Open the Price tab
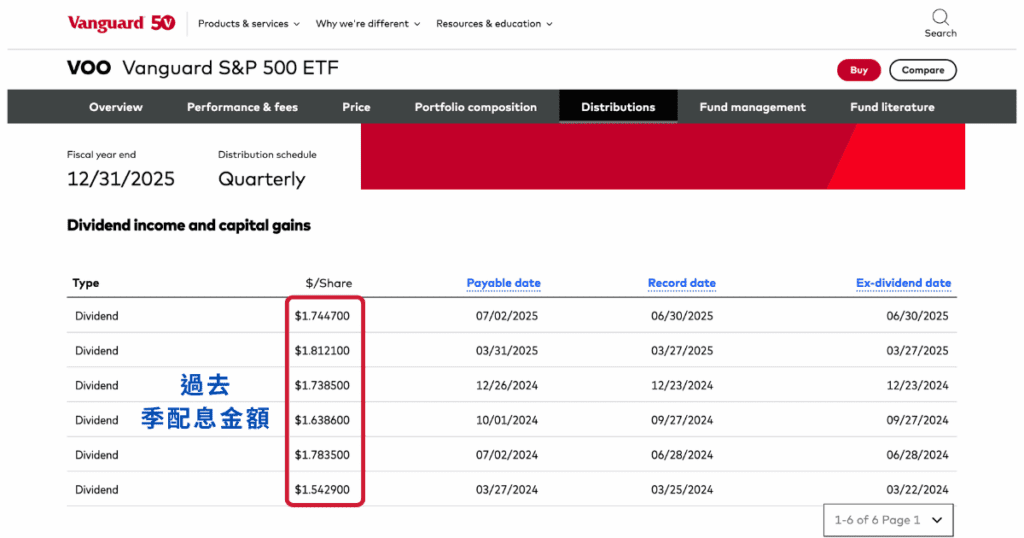Viewport: 1024px width, 538px height. [356, 107]
